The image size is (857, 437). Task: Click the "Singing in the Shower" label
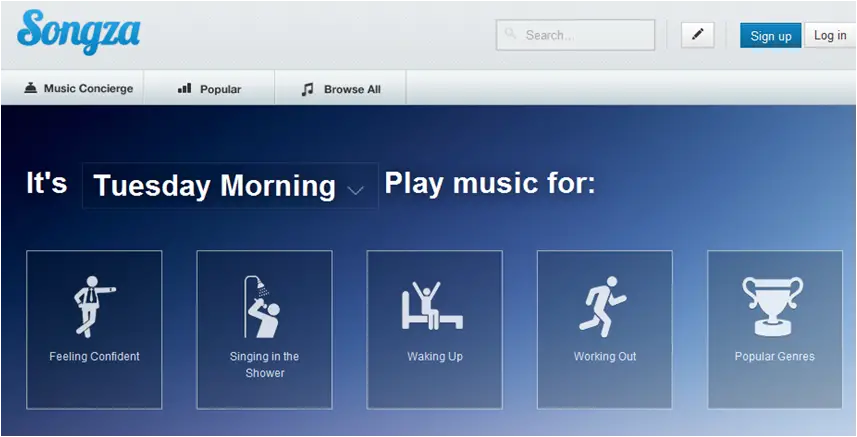pyautogui.click(x=265, y=365)
